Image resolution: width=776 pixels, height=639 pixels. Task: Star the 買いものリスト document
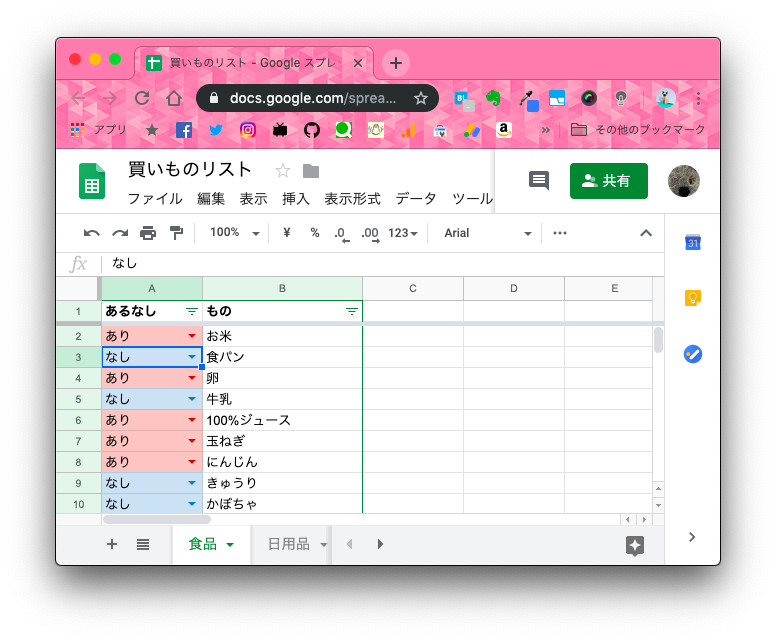283,171
